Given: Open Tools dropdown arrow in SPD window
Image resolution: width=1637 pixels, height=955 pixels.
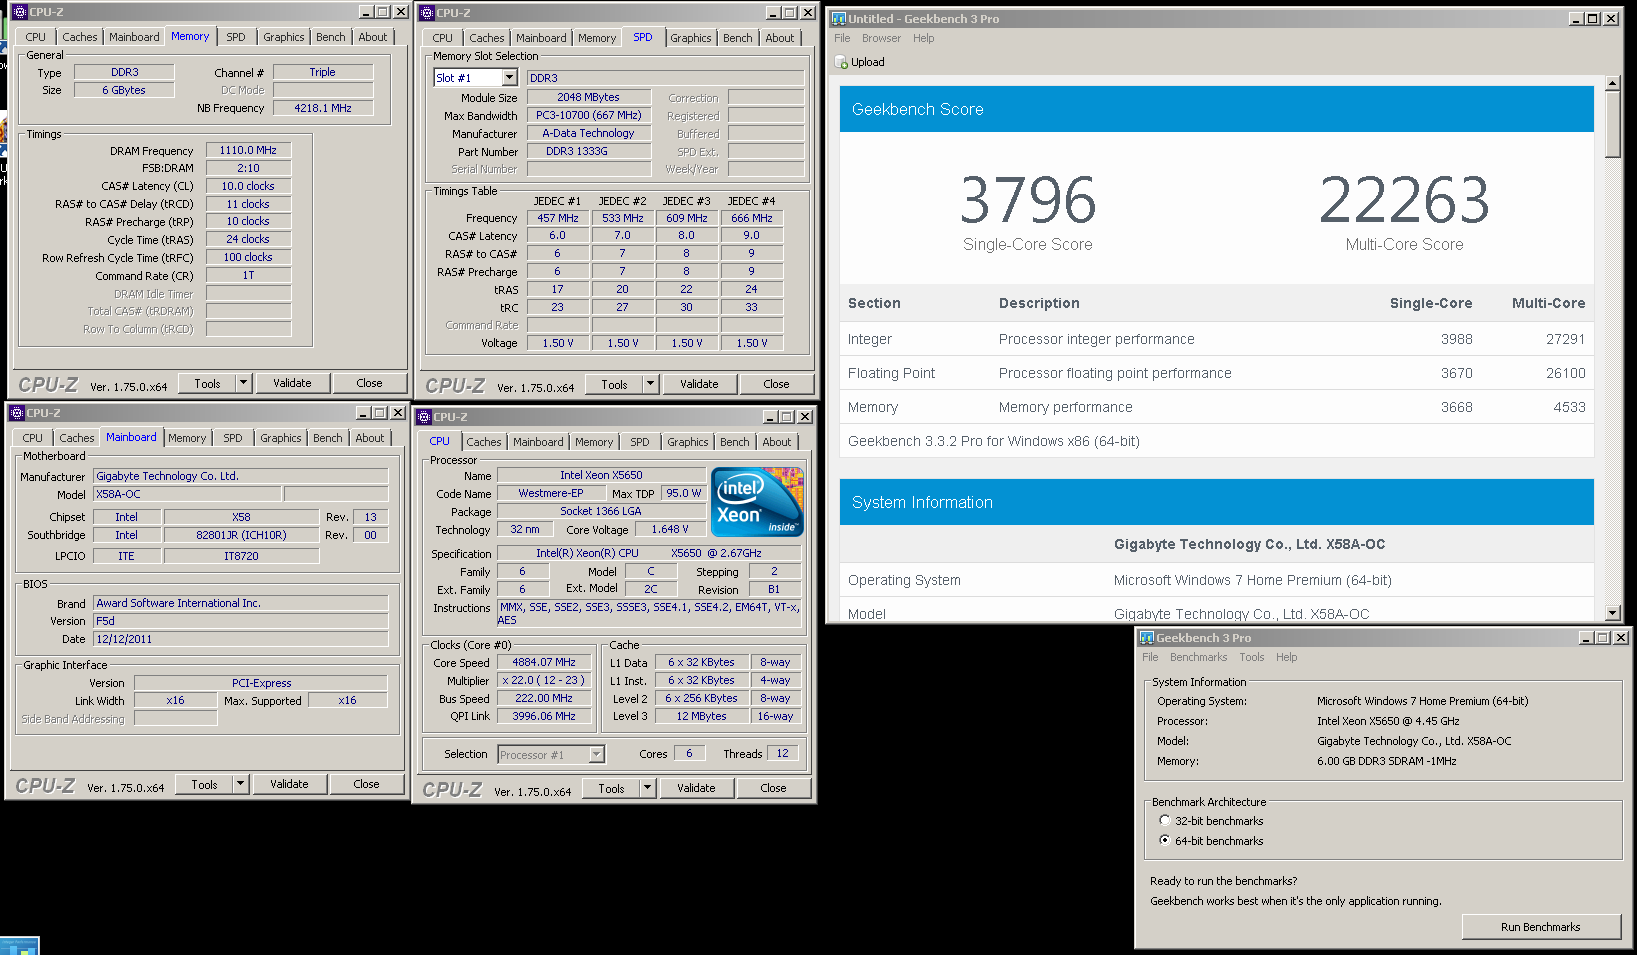Looking at the screenshot, I should [x=650, y=384].
